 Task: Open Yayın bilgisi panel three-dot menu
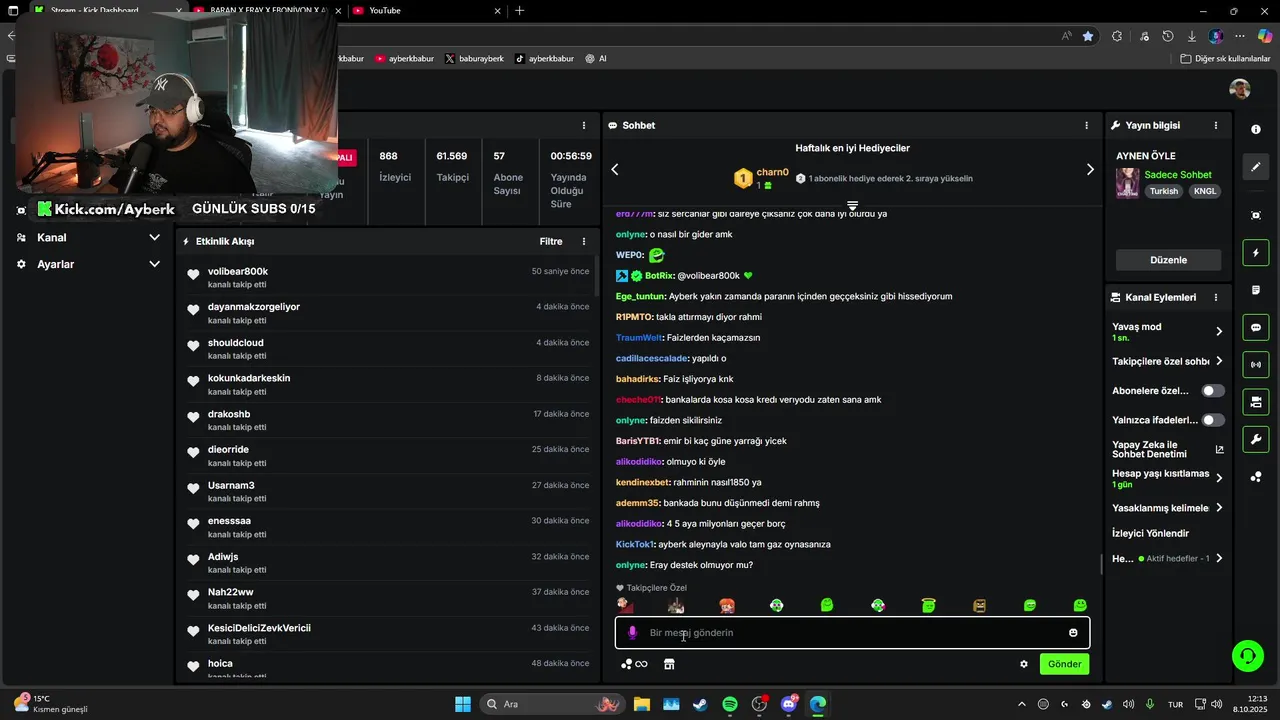tap(1216, 126)
